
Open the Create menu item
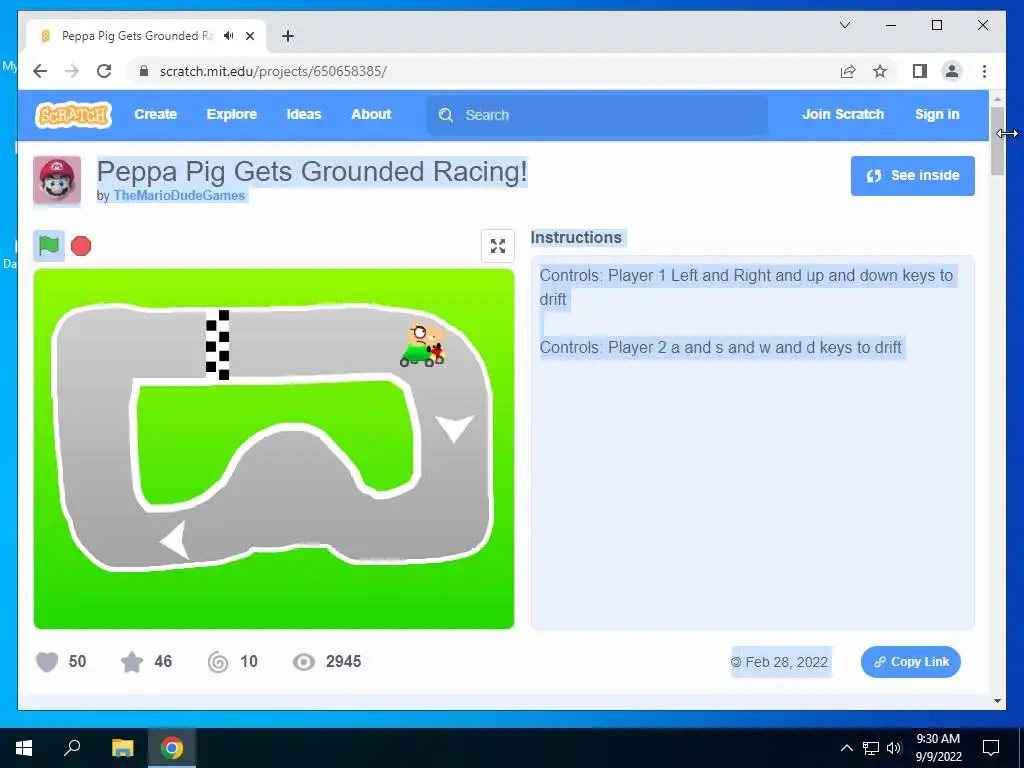(x=155, y=114)
